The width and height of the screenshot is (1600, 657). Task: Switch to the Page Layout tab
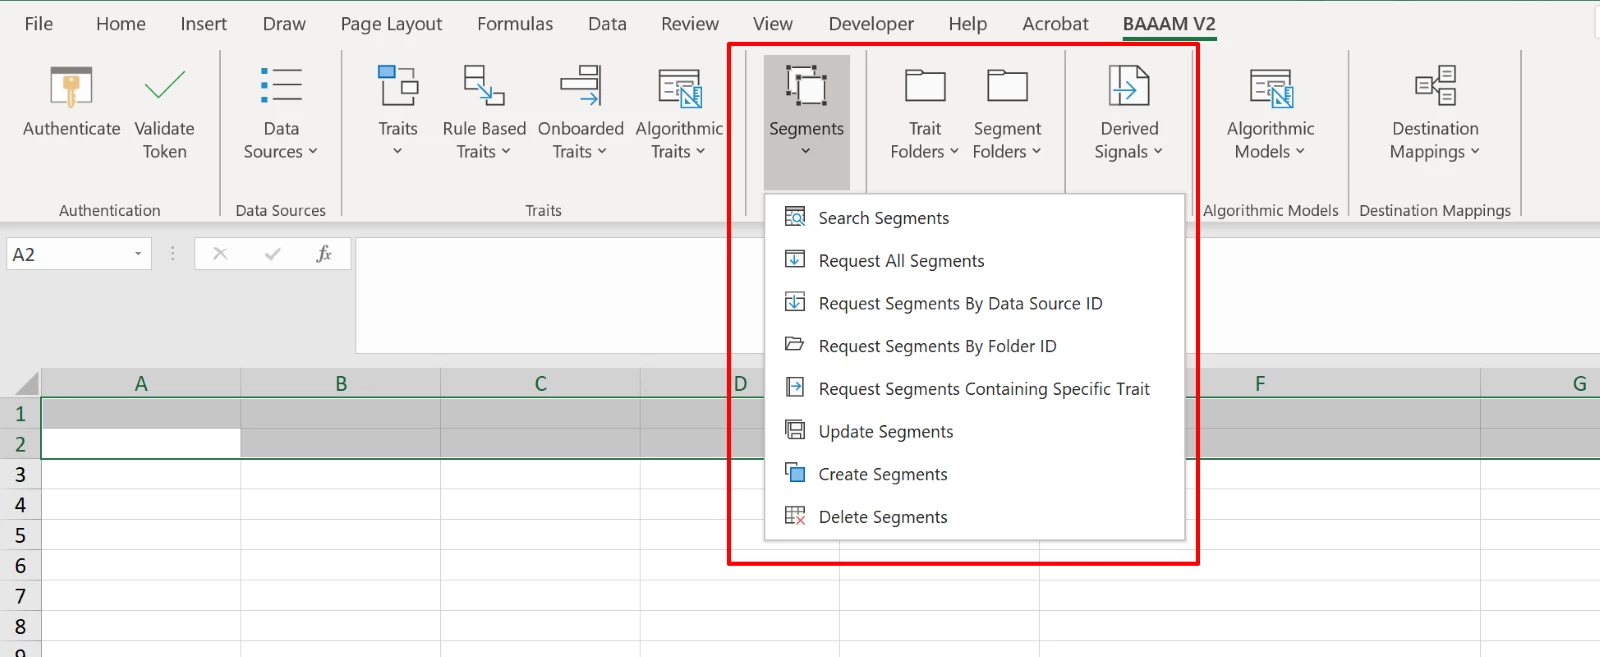point(391,23)
